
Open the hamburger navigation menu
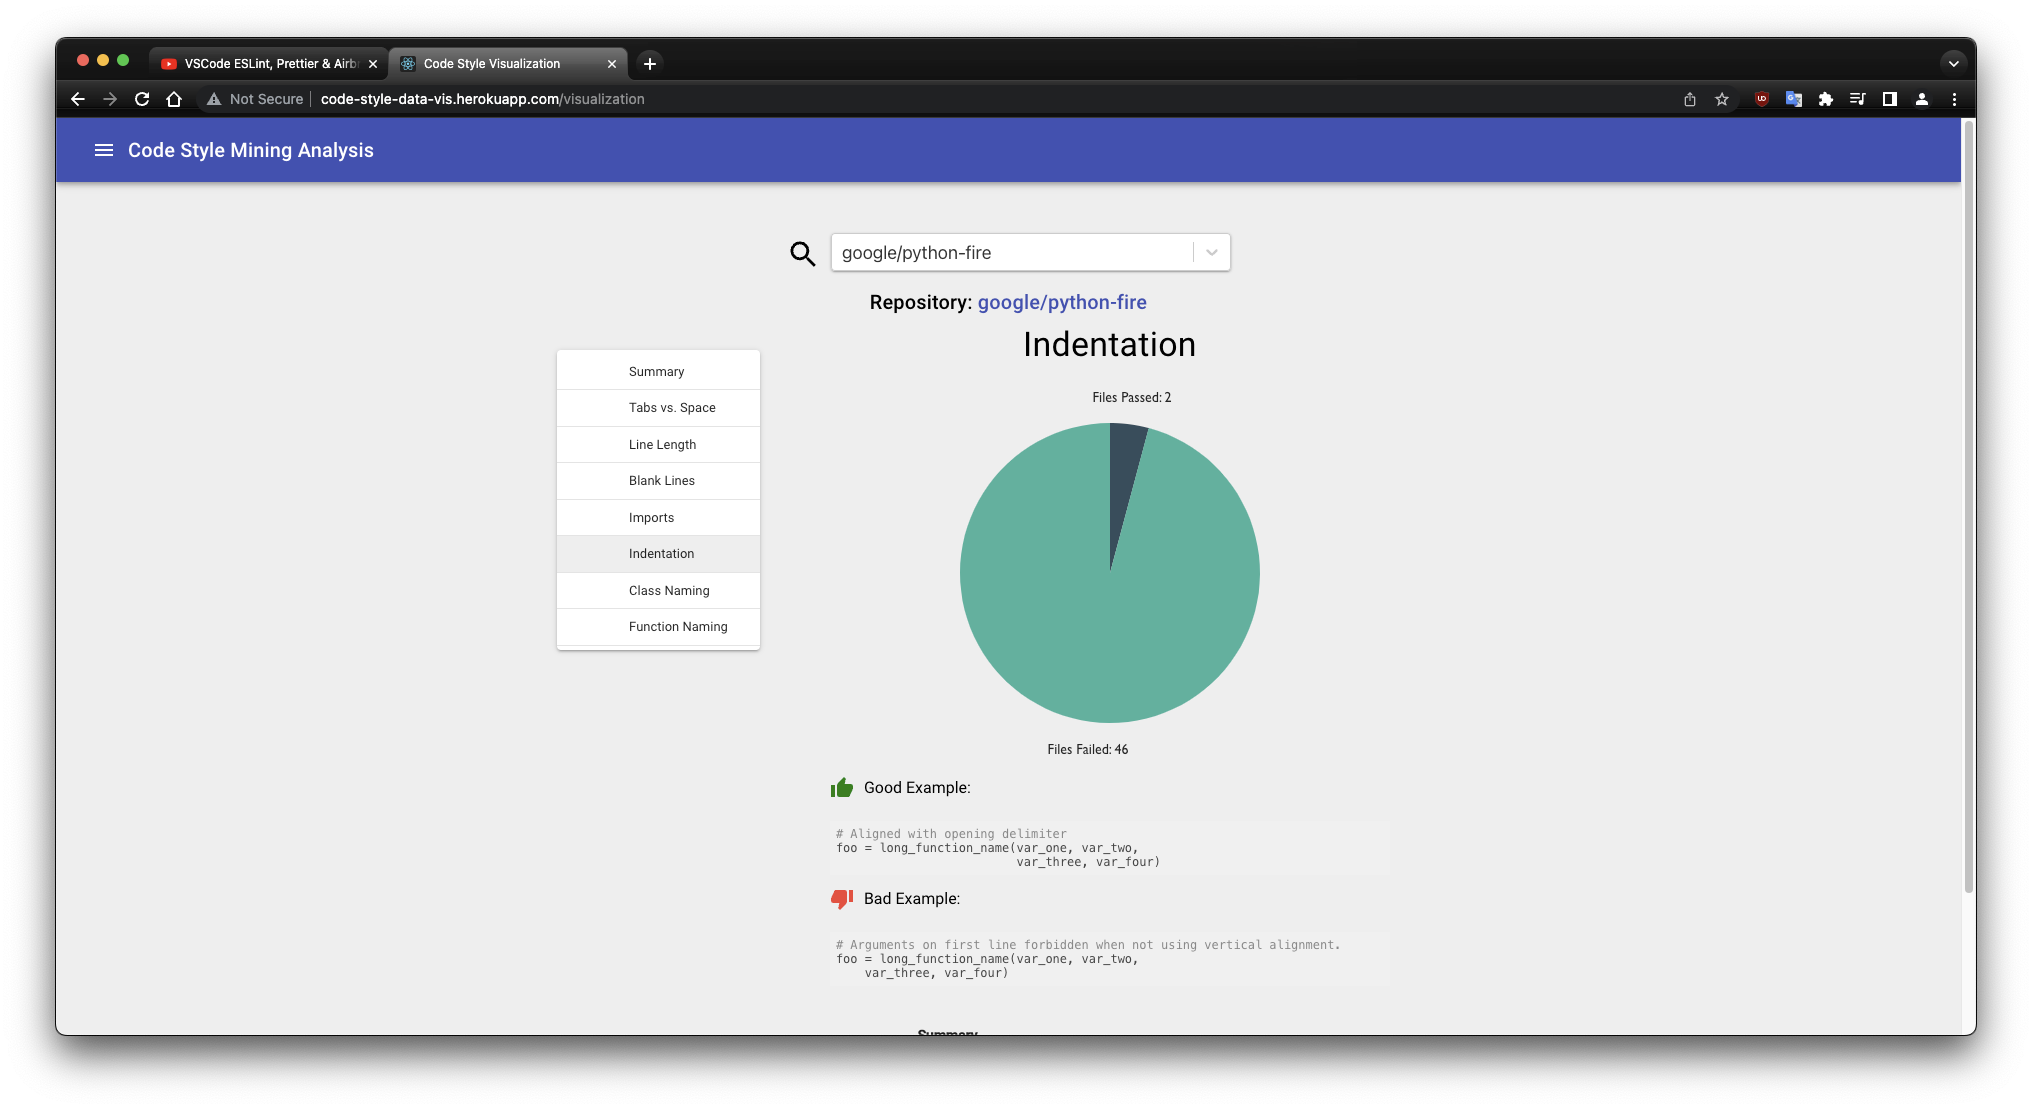click(x=103, y=150)
